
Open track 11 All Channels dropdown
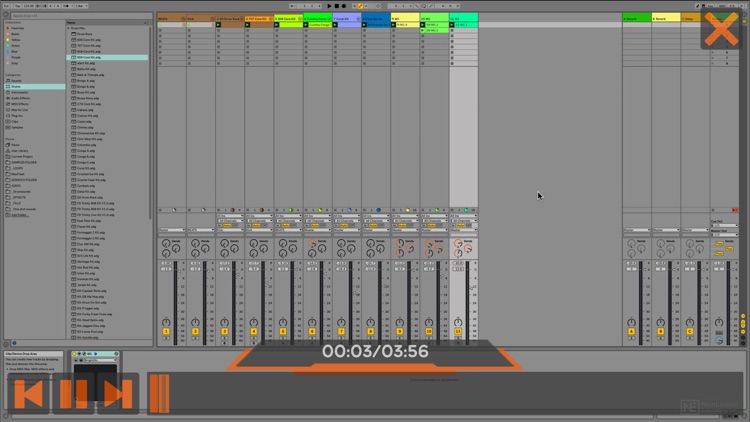[465, 221]
